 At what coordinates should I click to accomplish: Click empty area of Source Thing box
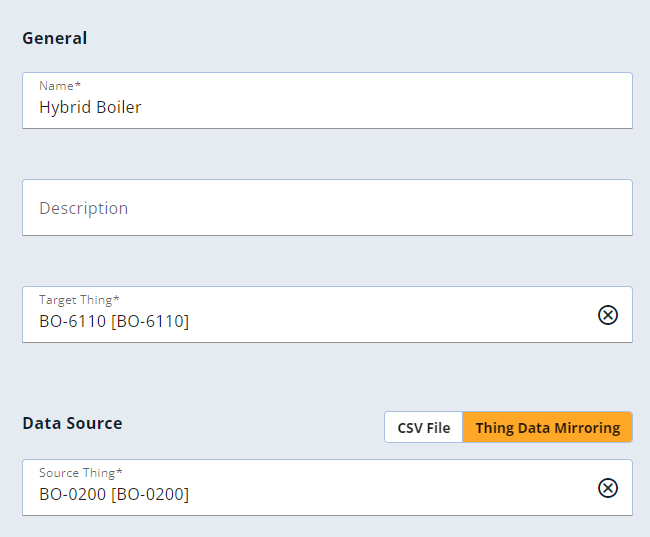coord(392,489)
